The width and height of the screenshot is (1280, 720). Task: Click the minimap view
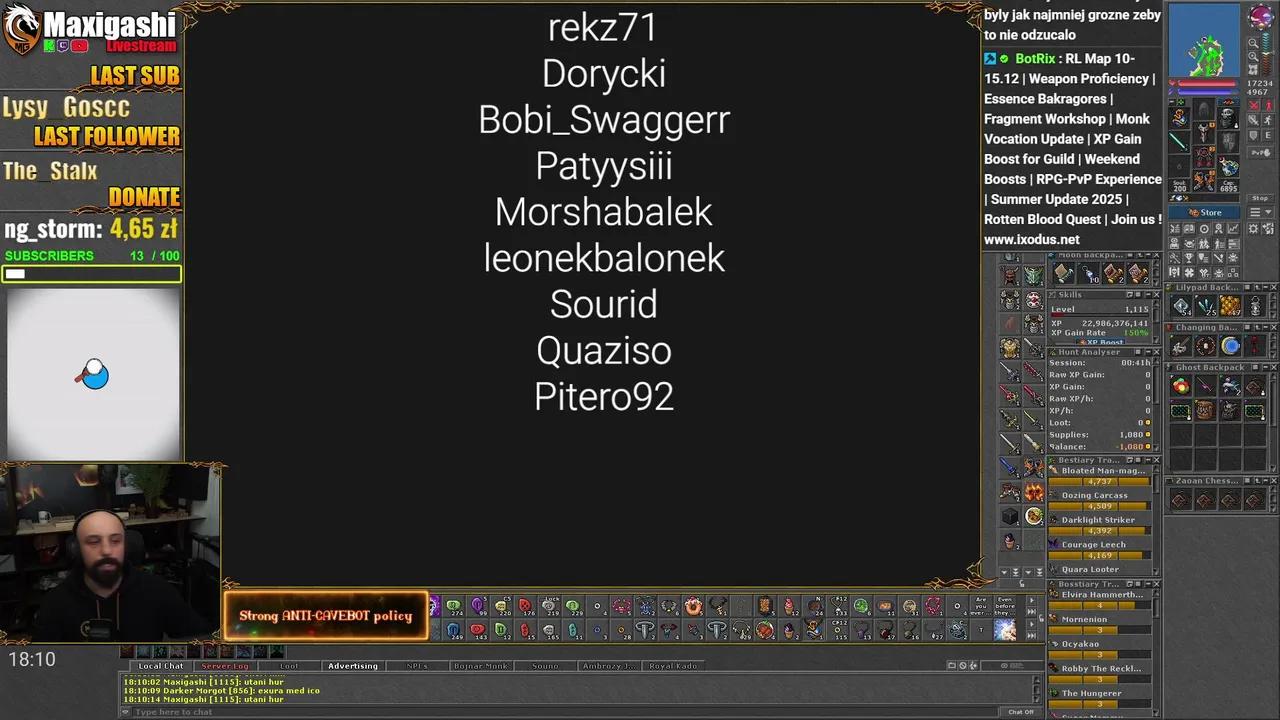pyautogui.click(x=1205, y=40)
